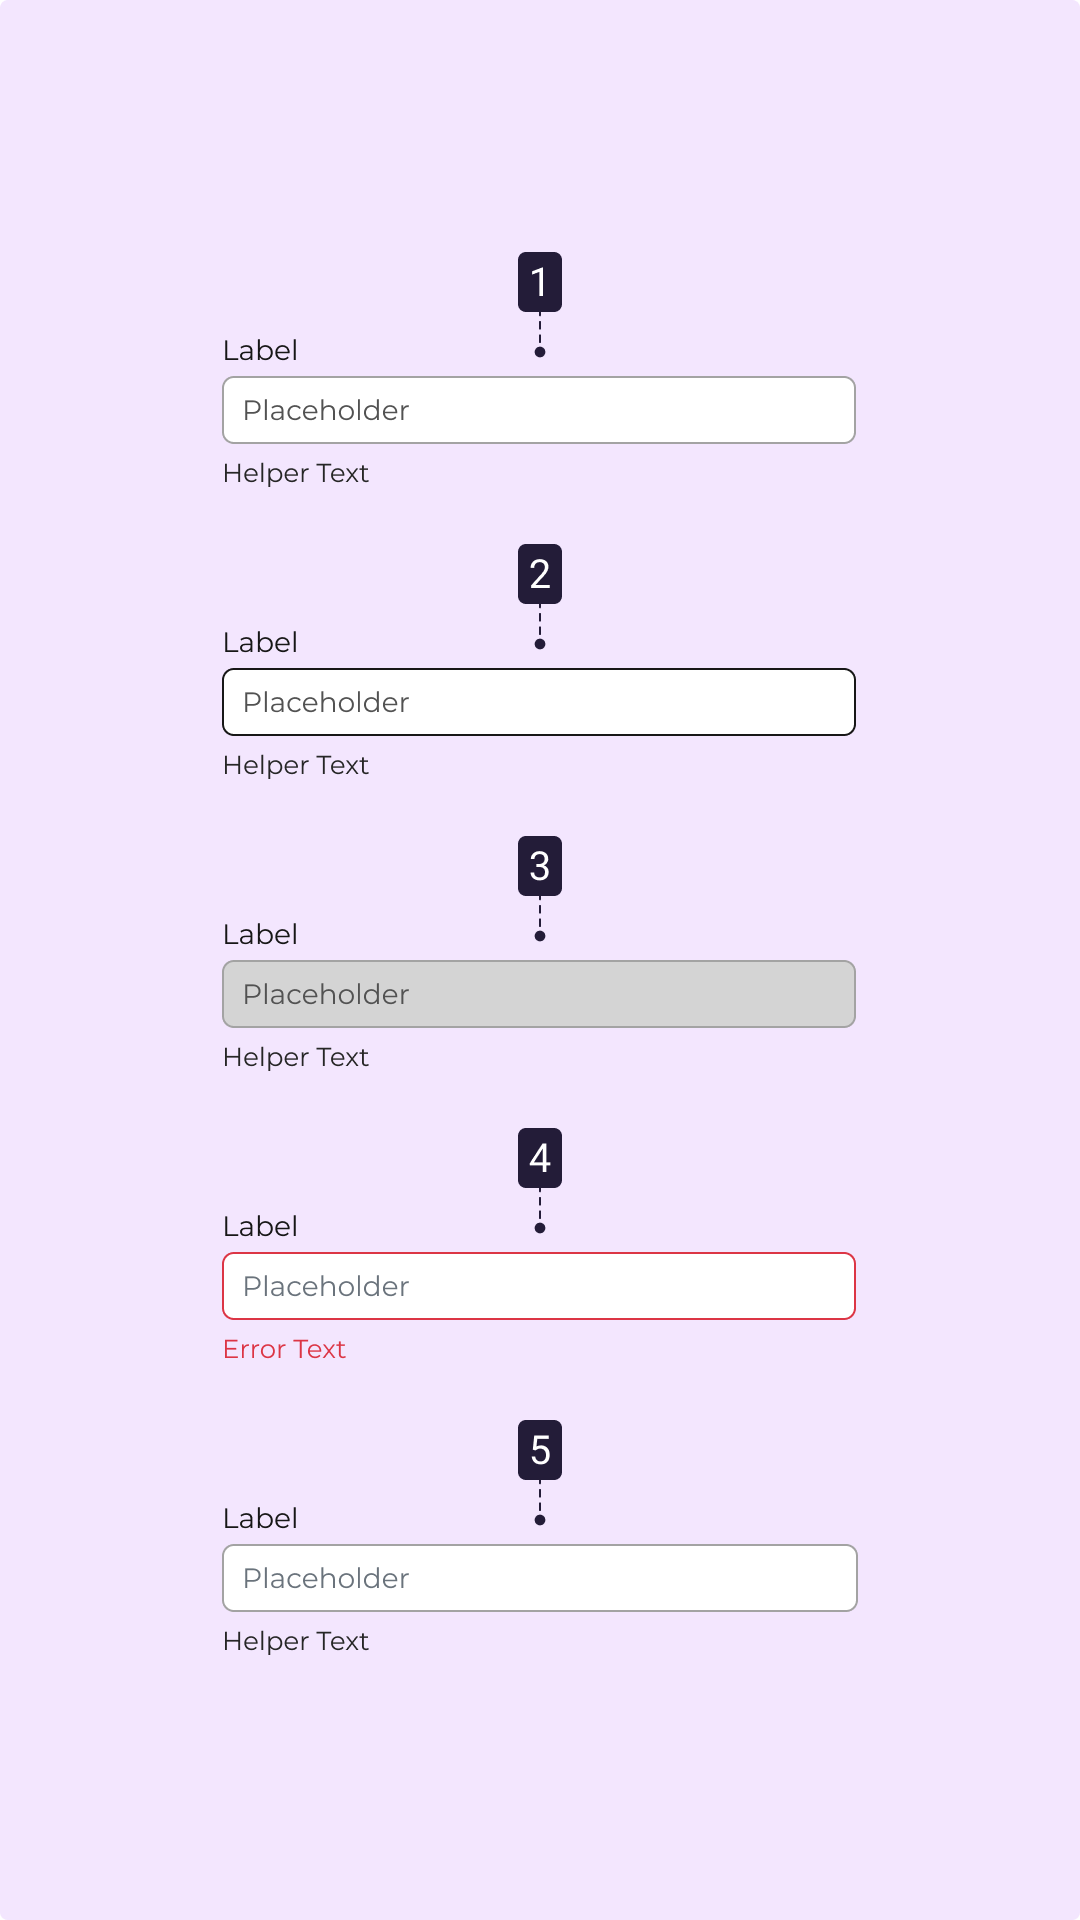
Task: Click the Label above the red-bordered field
Action: (260, 1227)
